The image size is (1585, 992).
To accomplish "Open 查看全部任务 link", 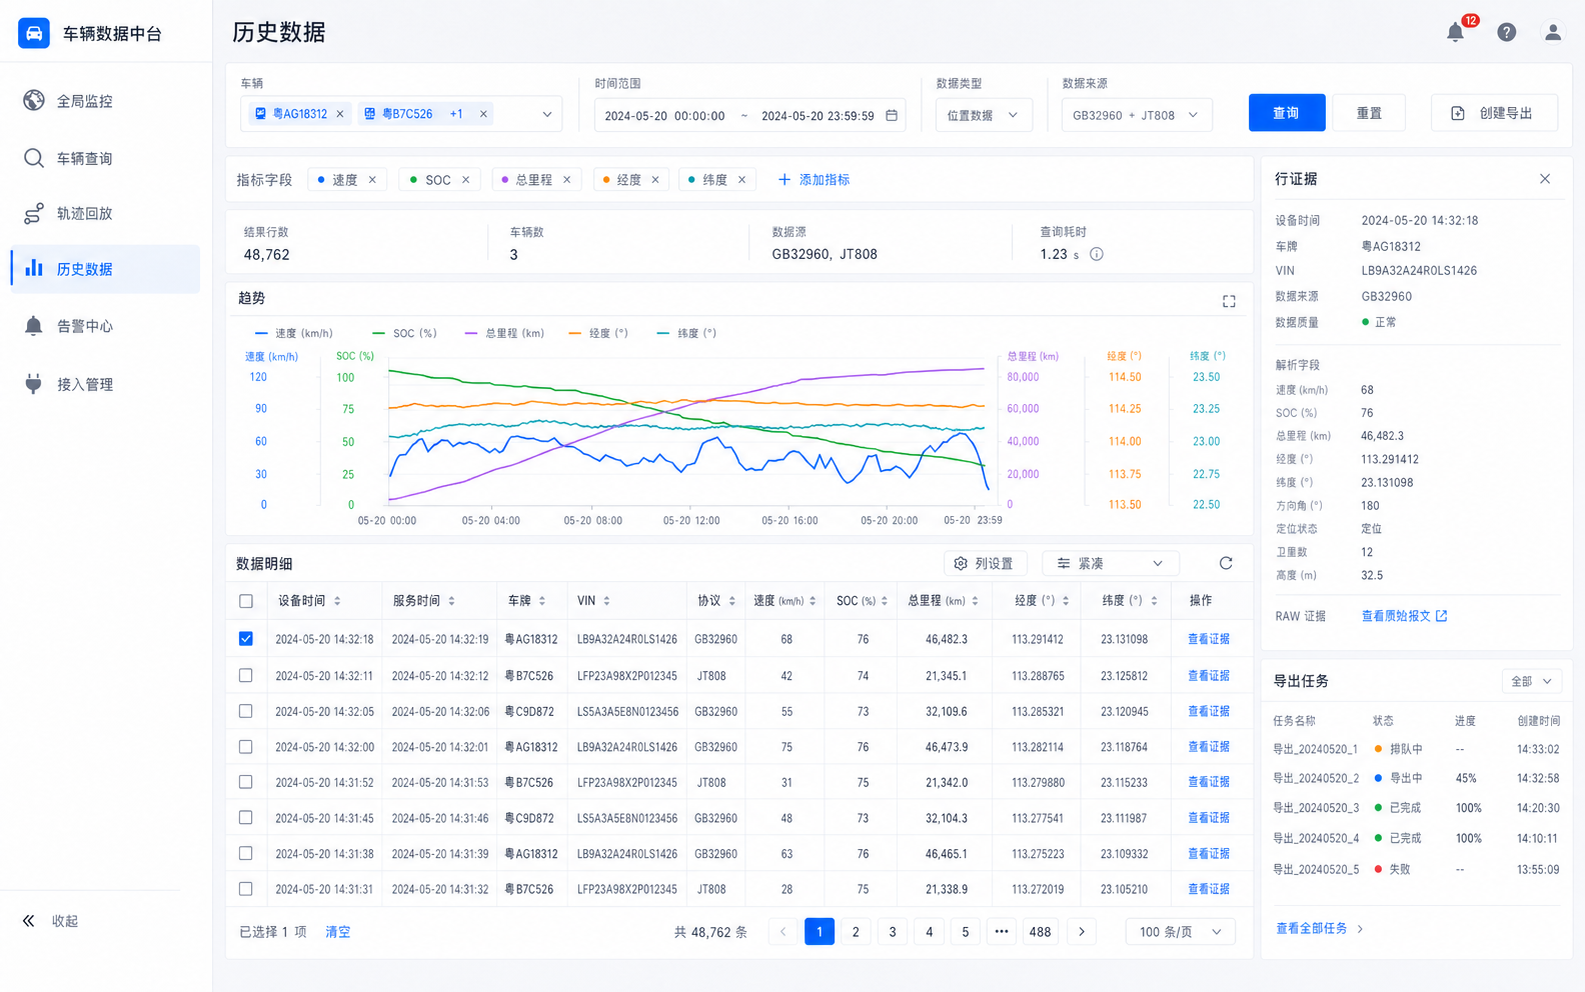I will (1319, 929).
